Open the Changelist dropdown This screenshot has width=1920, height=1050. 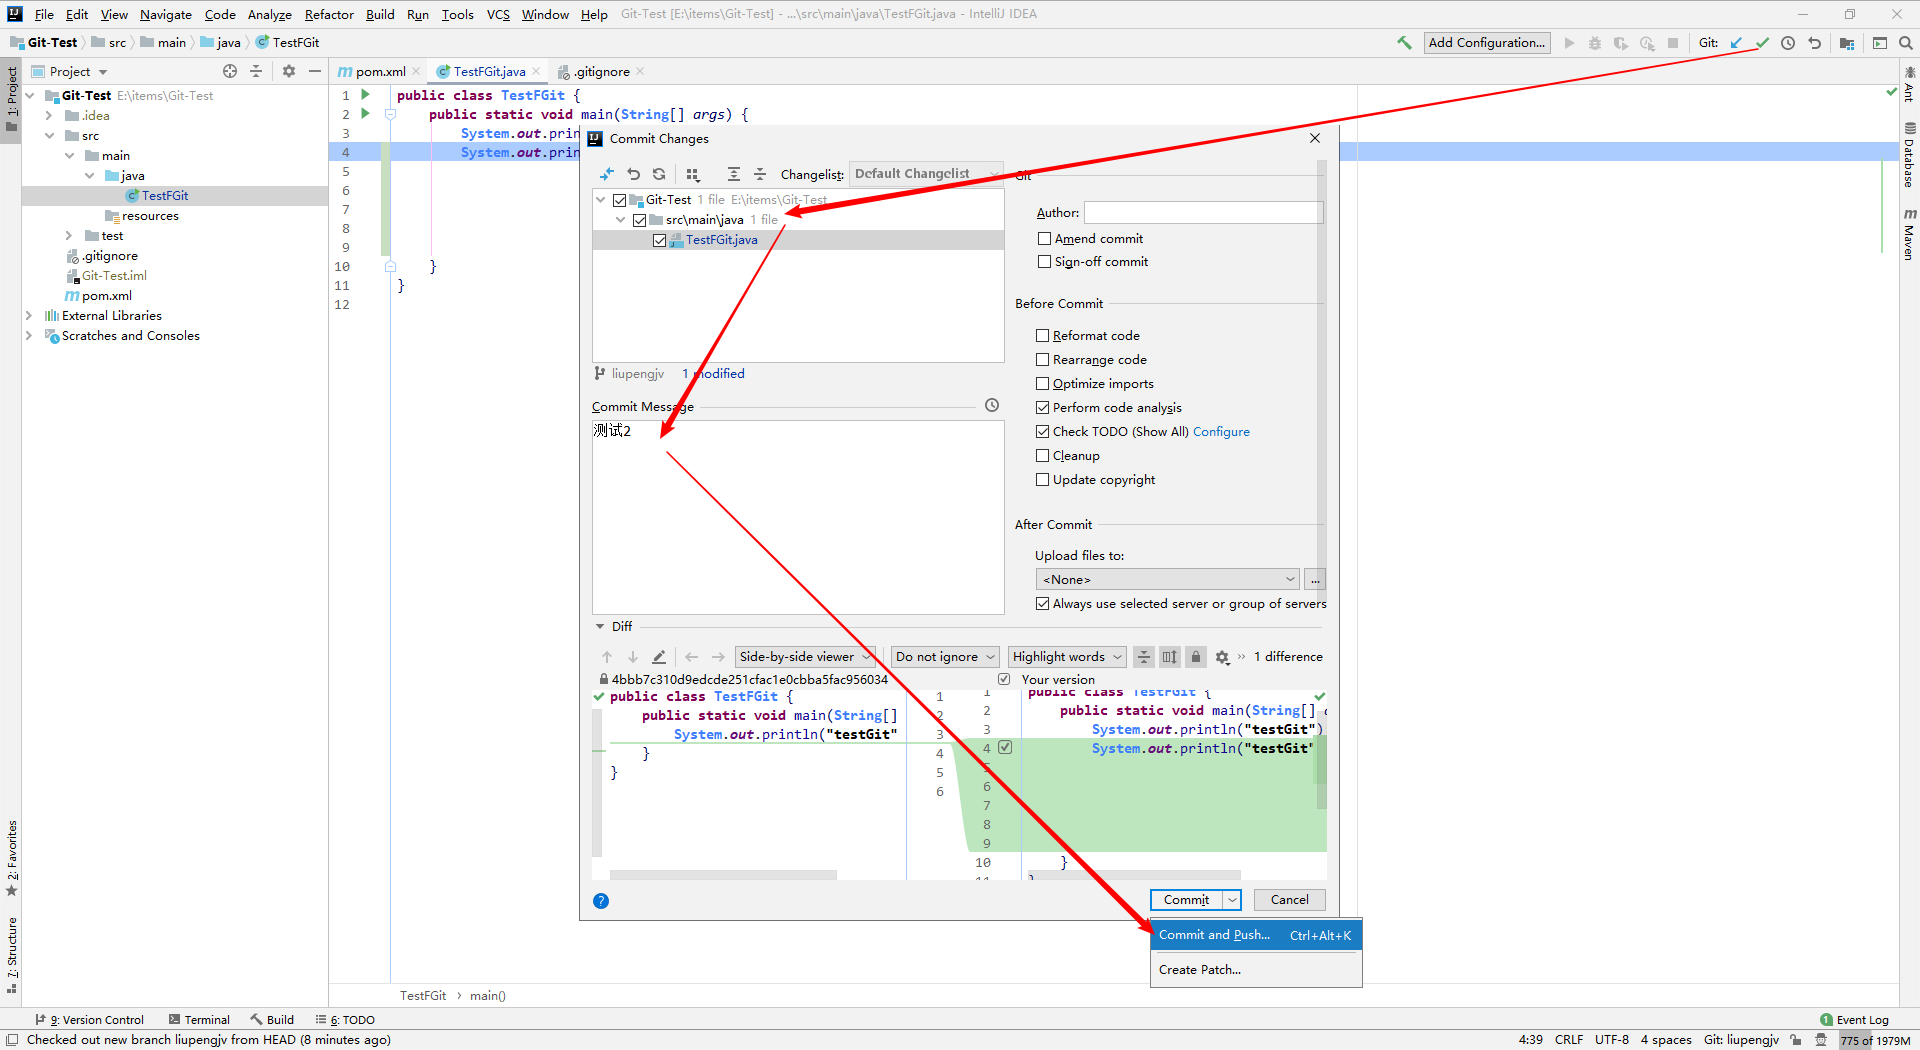[x=925, y=174]
